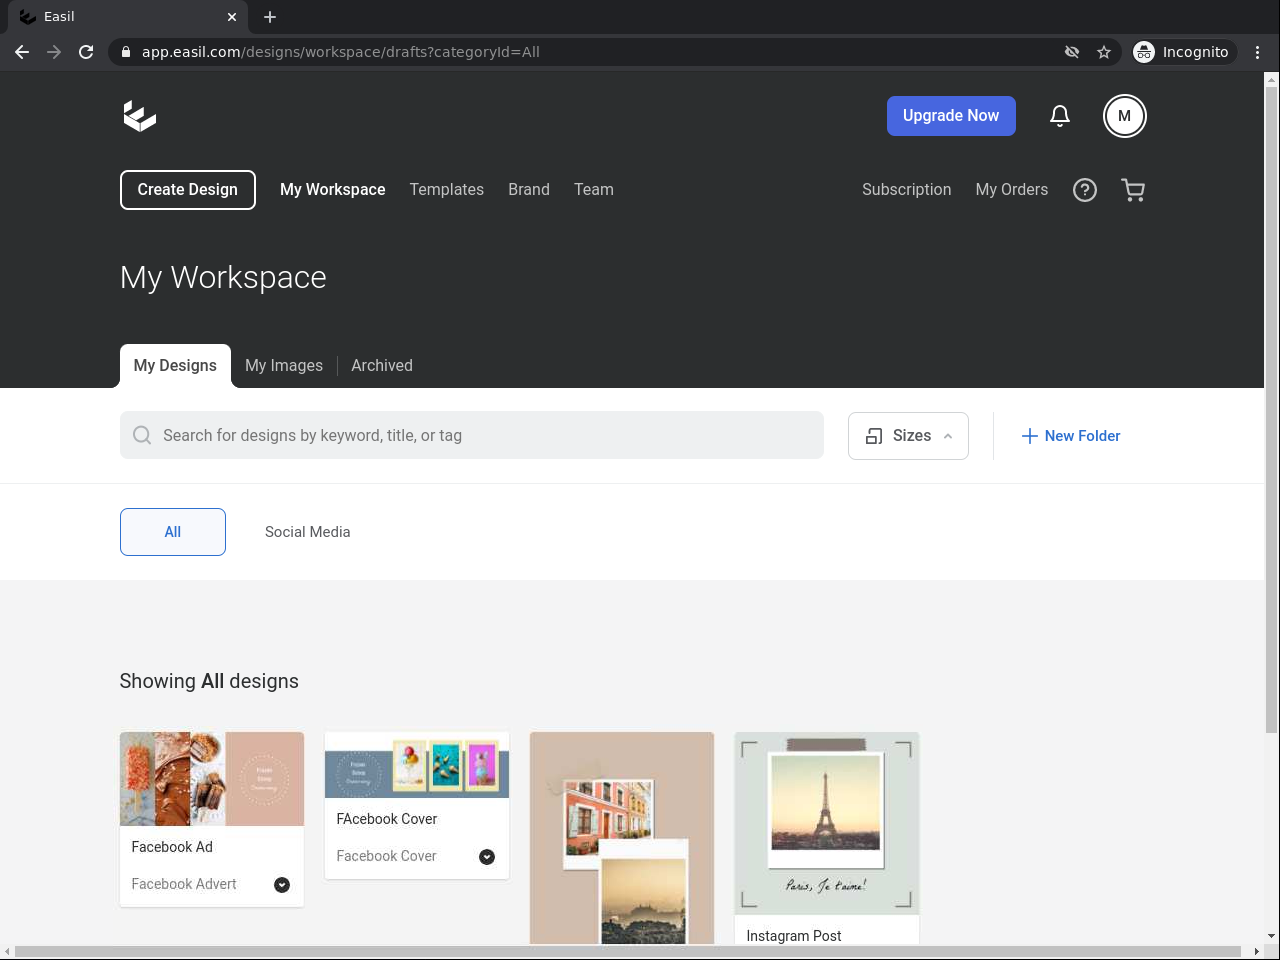This screenshot has height=960, width=1280.
Task: Switch to My Images tab
Action: click(x=284, y=366)
